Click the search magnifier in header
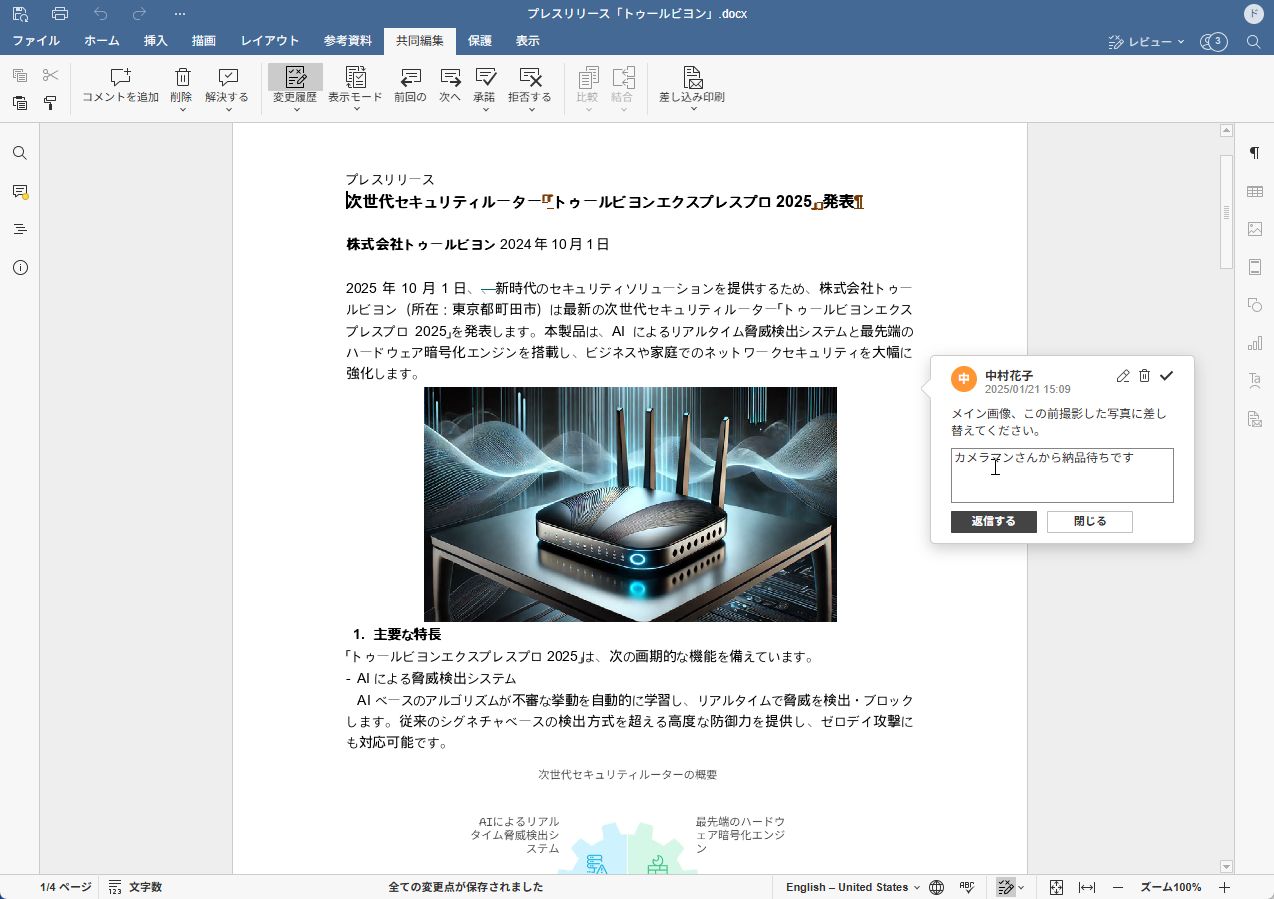 coord(1253,42)
